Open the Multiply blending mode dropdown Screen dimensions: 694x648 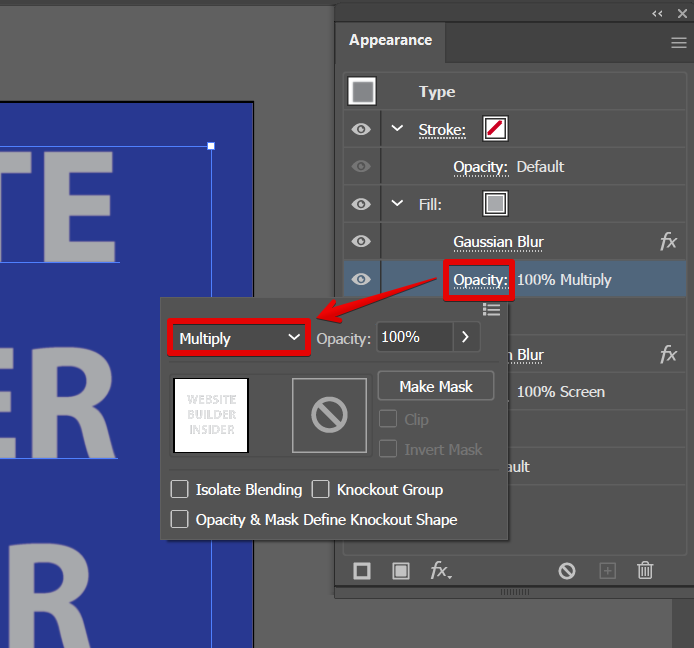[x=238, y=338]
